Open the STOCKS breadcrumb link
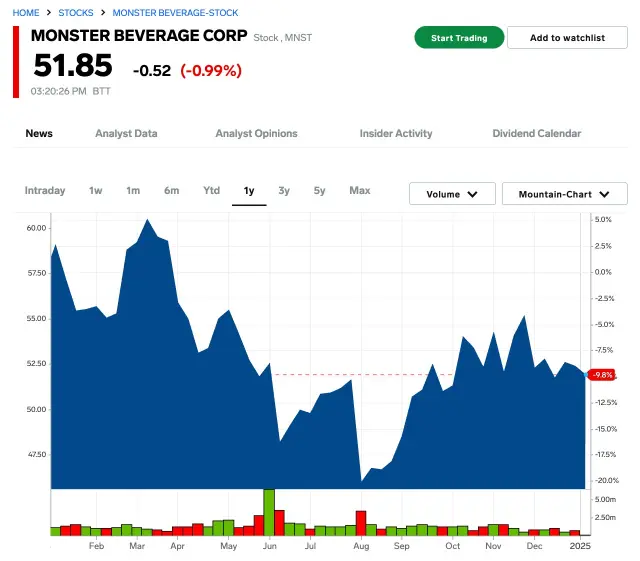Screen dimensions: 640x561 pyautogui.click(x=76, y=13)
